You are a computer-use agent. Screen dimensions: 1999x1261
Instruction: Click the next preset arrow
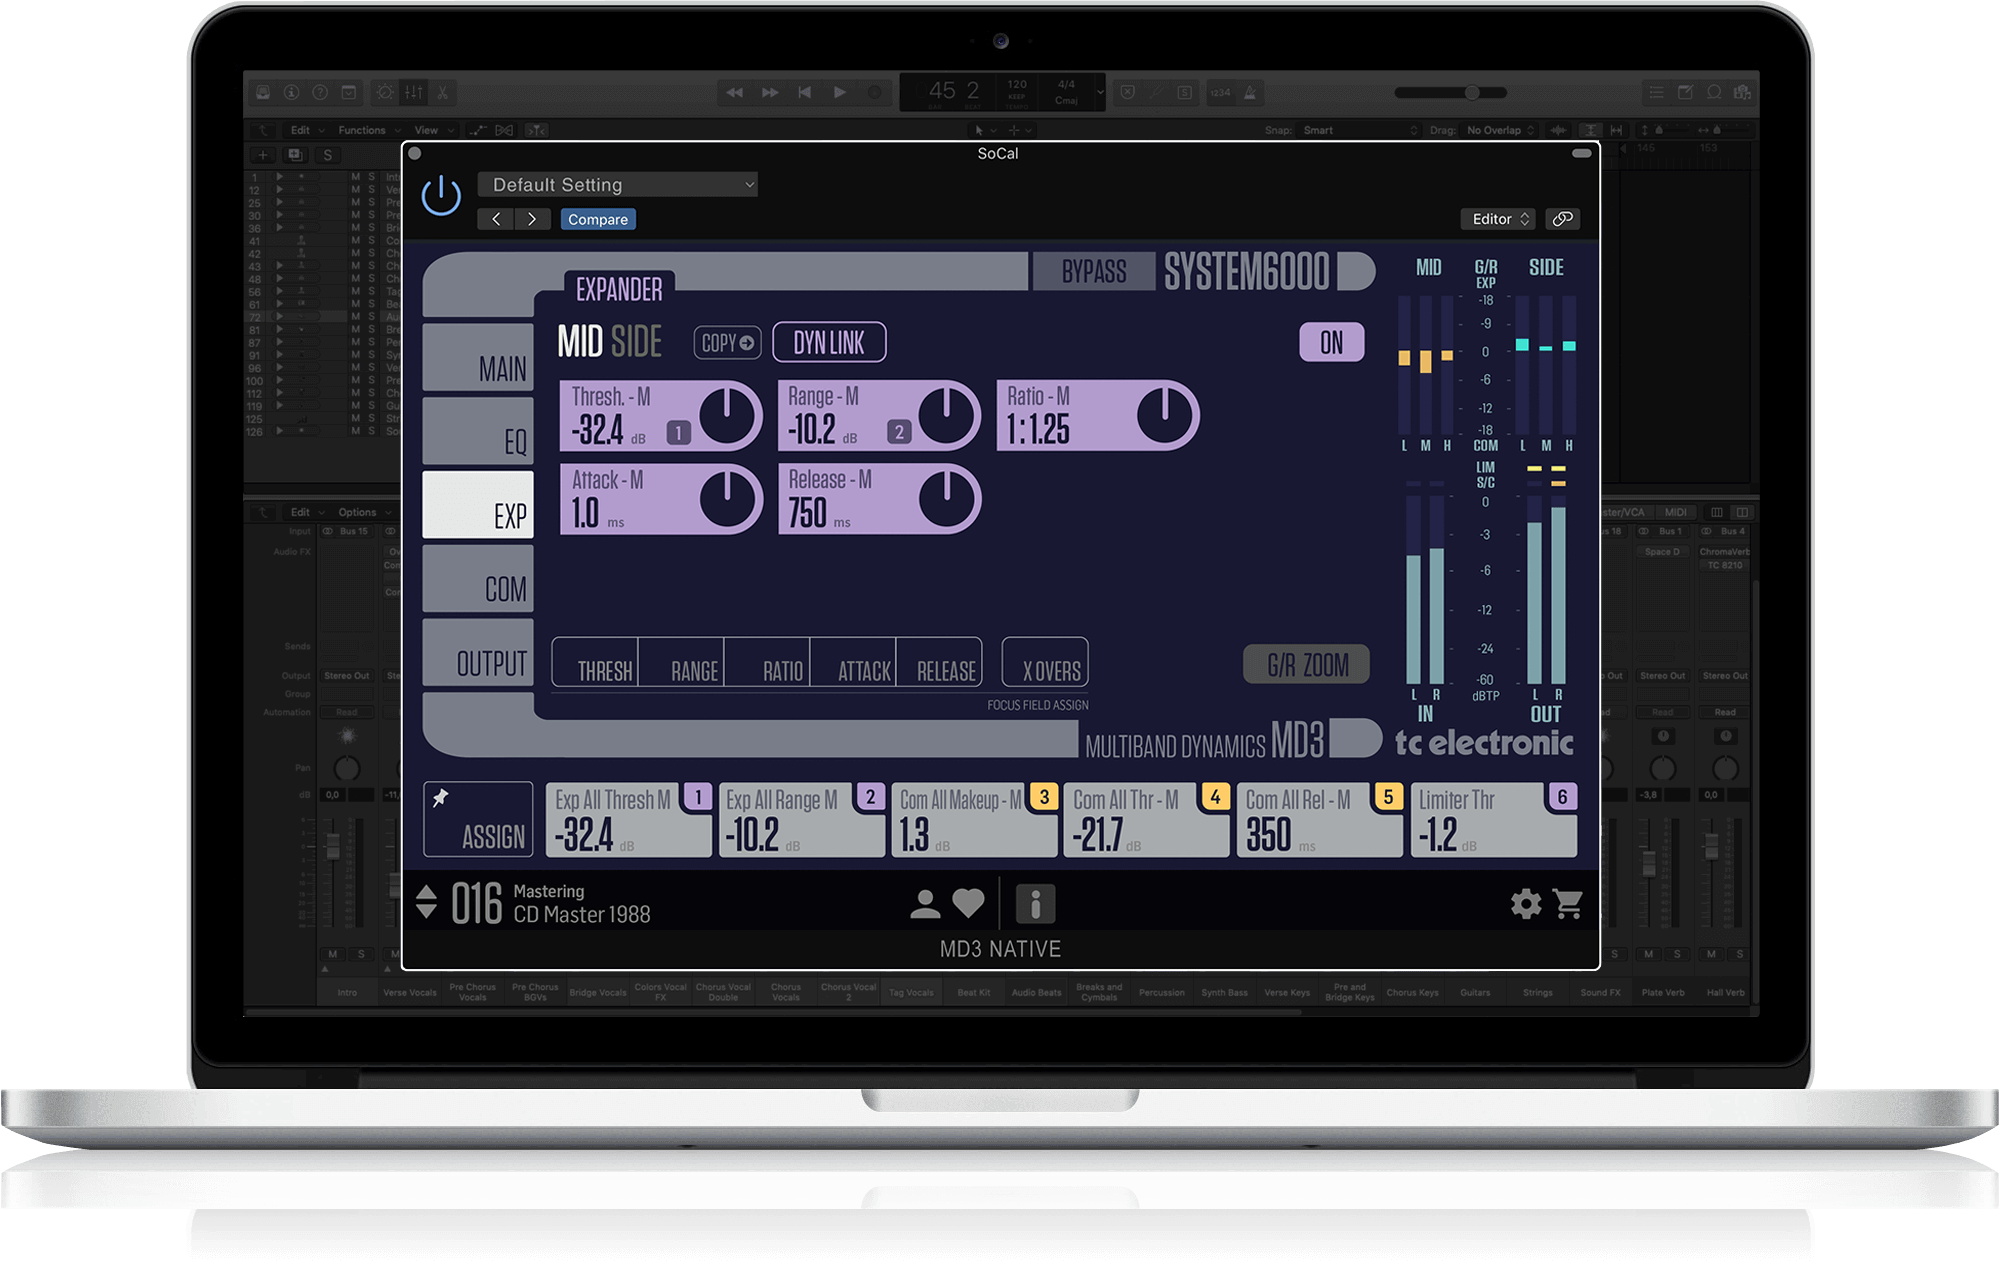point(532,218)
